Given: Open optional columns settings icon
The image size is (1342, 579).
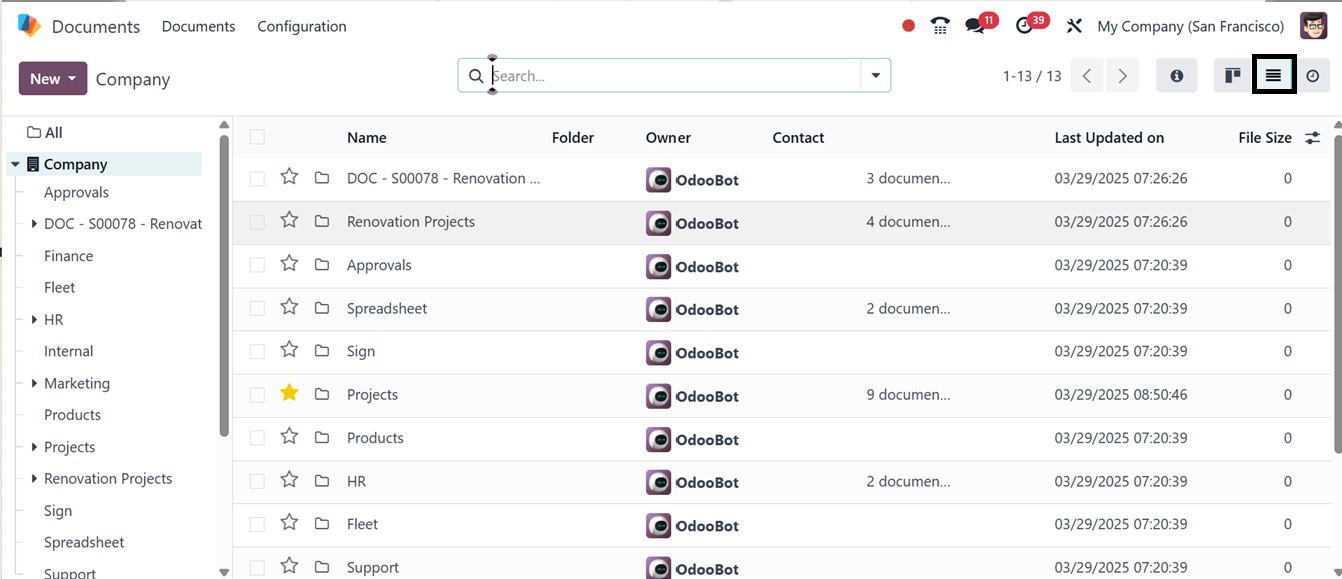Looking at the screenshot, I should pos(1313,138).
